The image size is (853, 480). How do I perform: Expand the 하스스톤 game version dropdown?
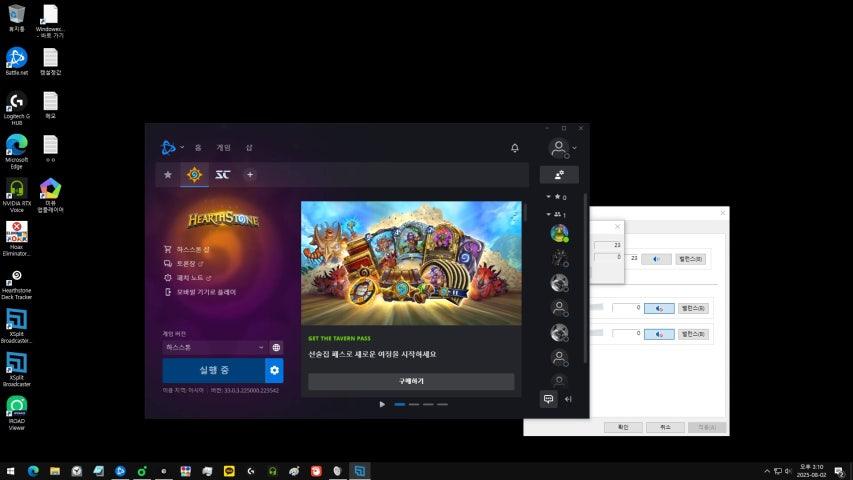point(214,347)
